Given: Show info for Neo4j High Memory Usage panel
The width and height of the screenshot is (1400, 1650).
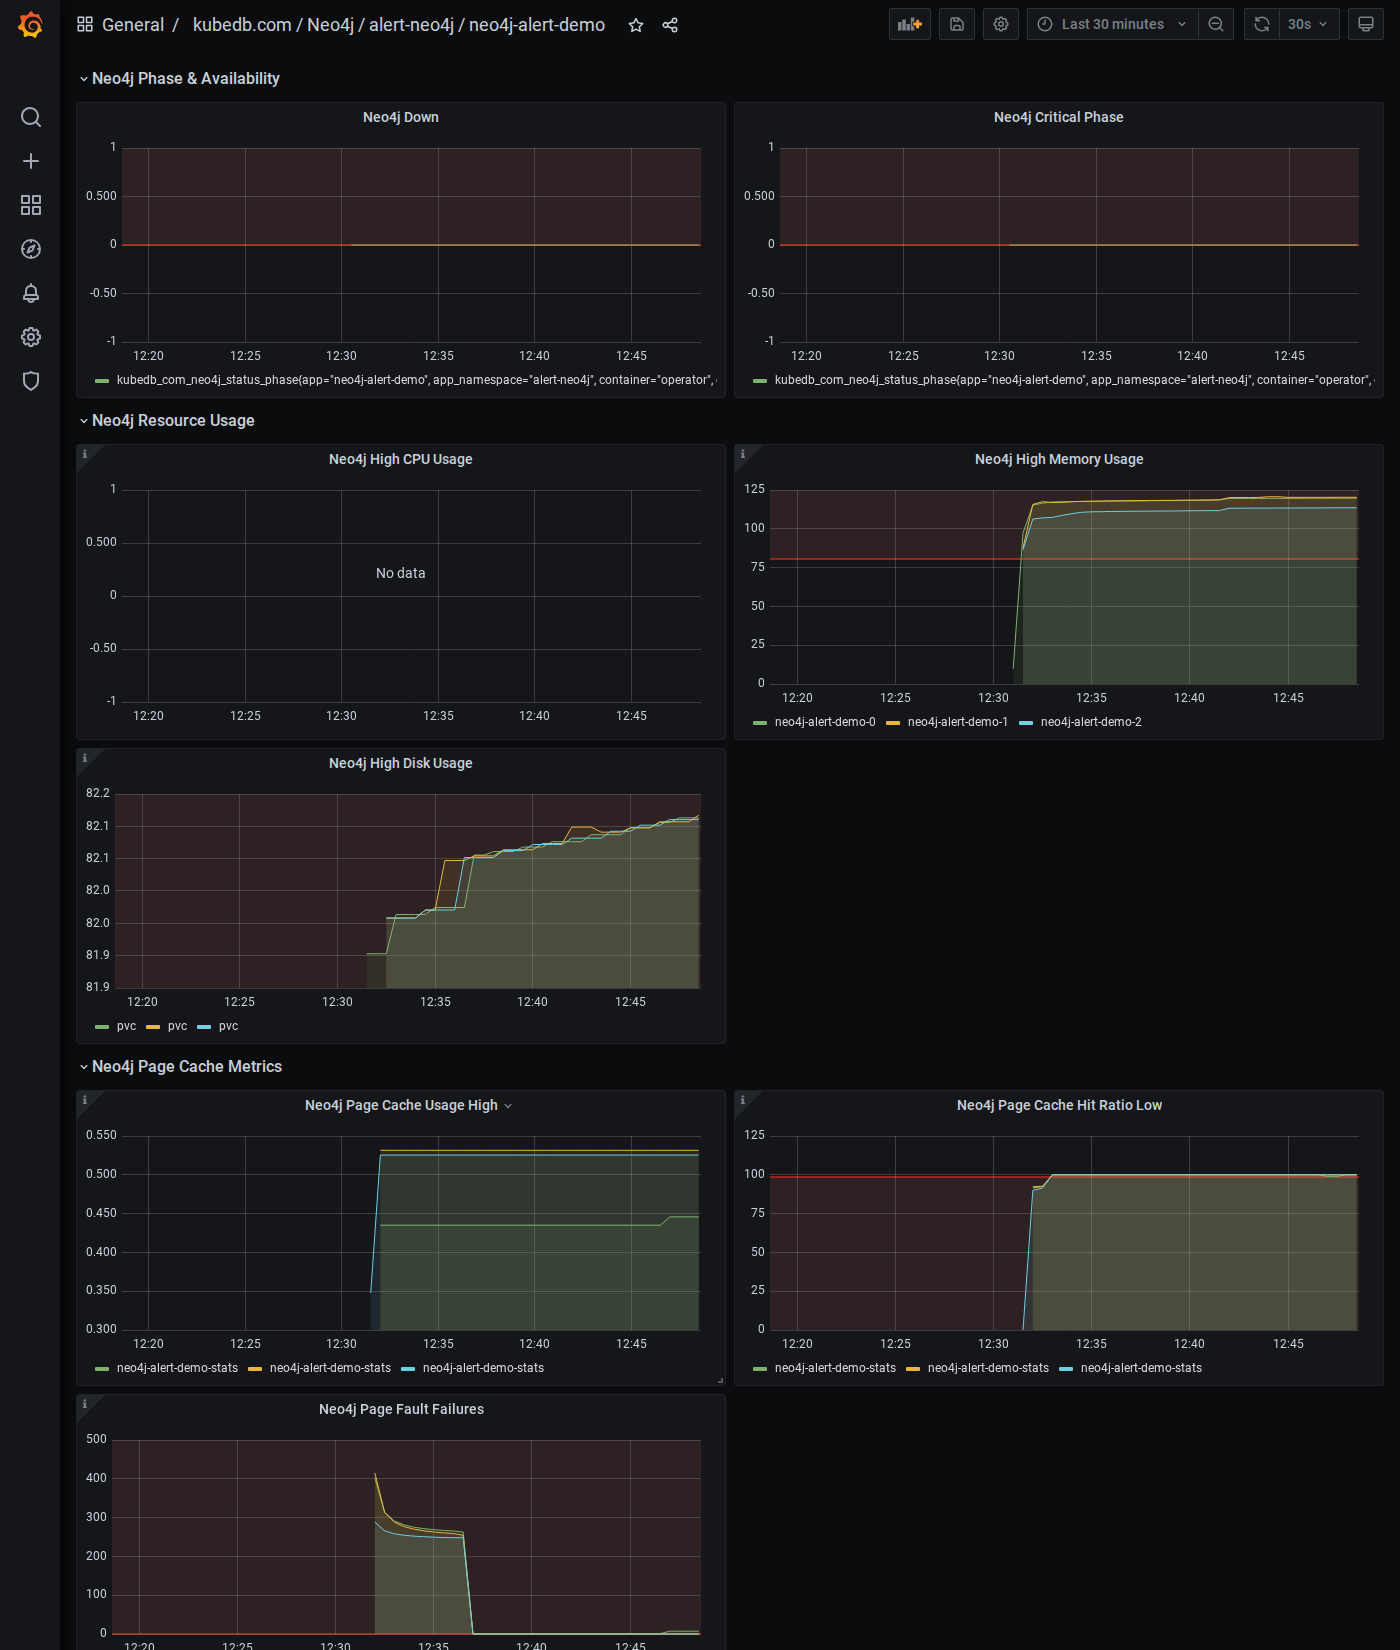Looking at the screenshot, I should pos(743,454).
